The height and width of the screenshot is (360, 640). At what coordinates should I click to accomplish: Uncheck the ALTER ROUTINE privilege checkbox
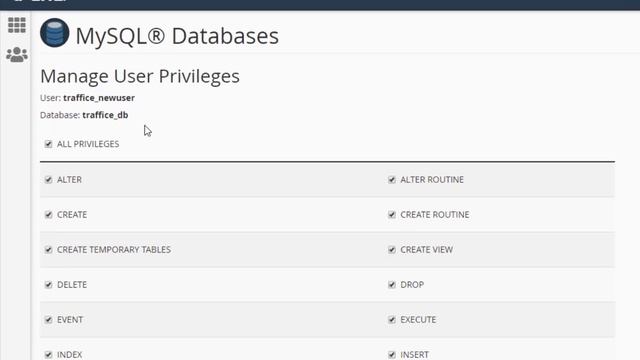point(392,180)
